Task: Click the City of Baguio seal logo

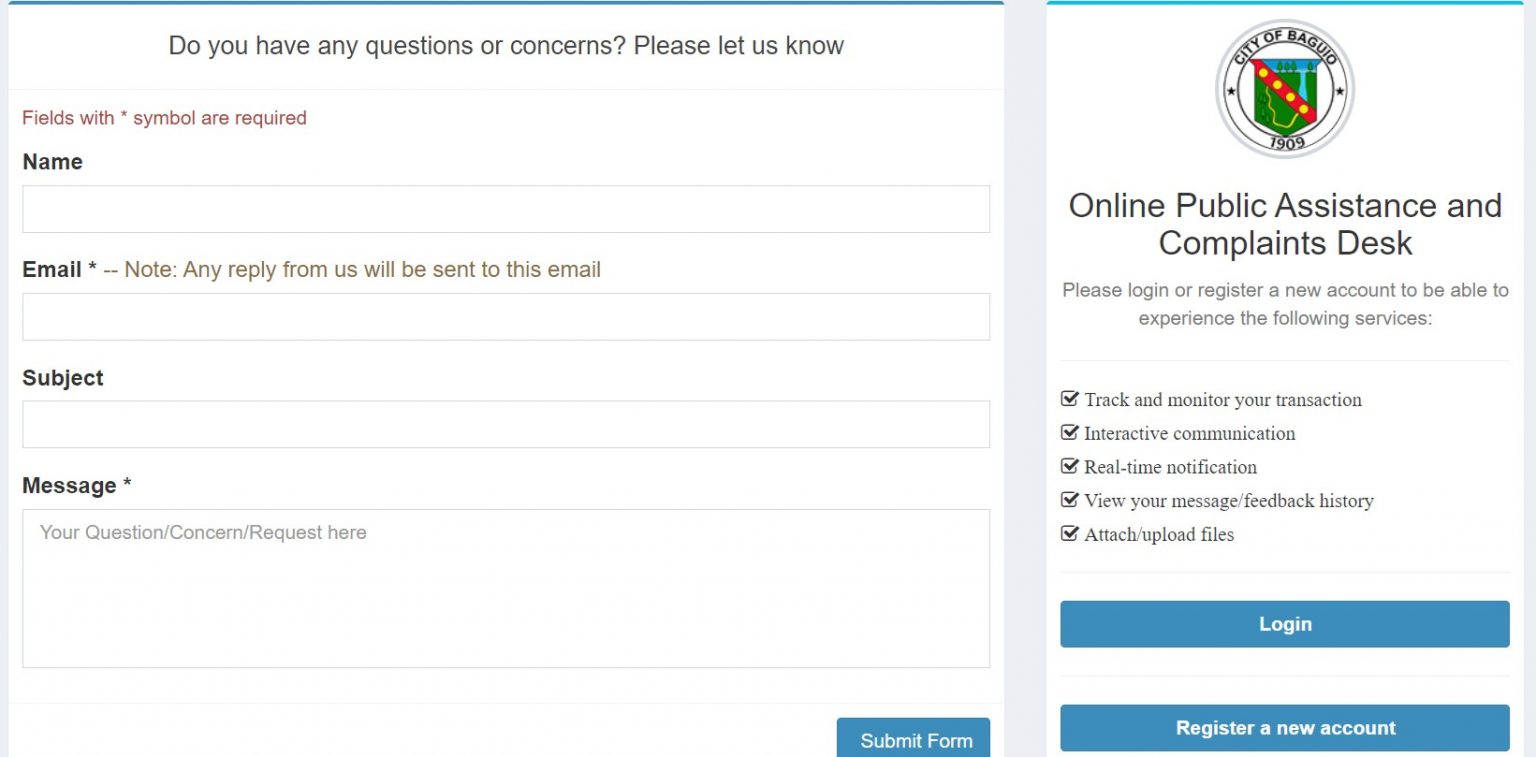Action: click(x=1285, y=89)
